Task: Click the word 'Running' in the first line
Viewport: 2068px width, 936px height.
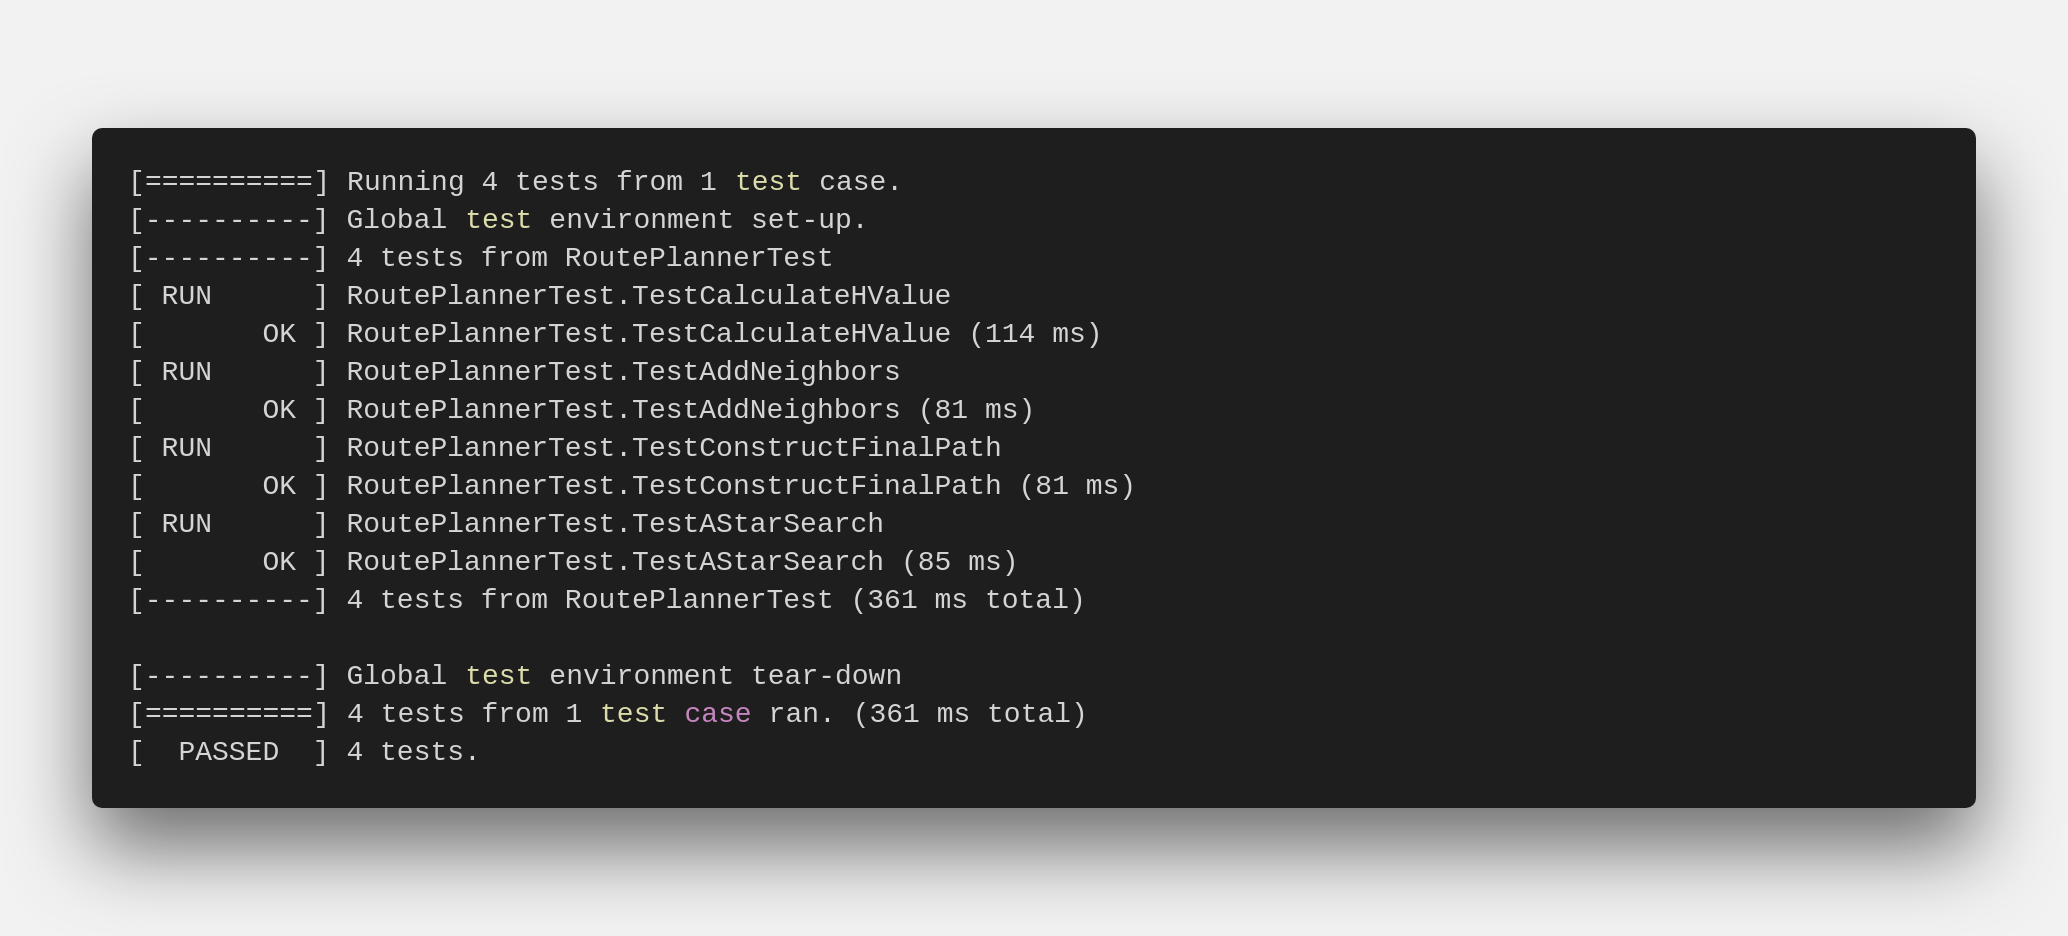Action: 405,182
